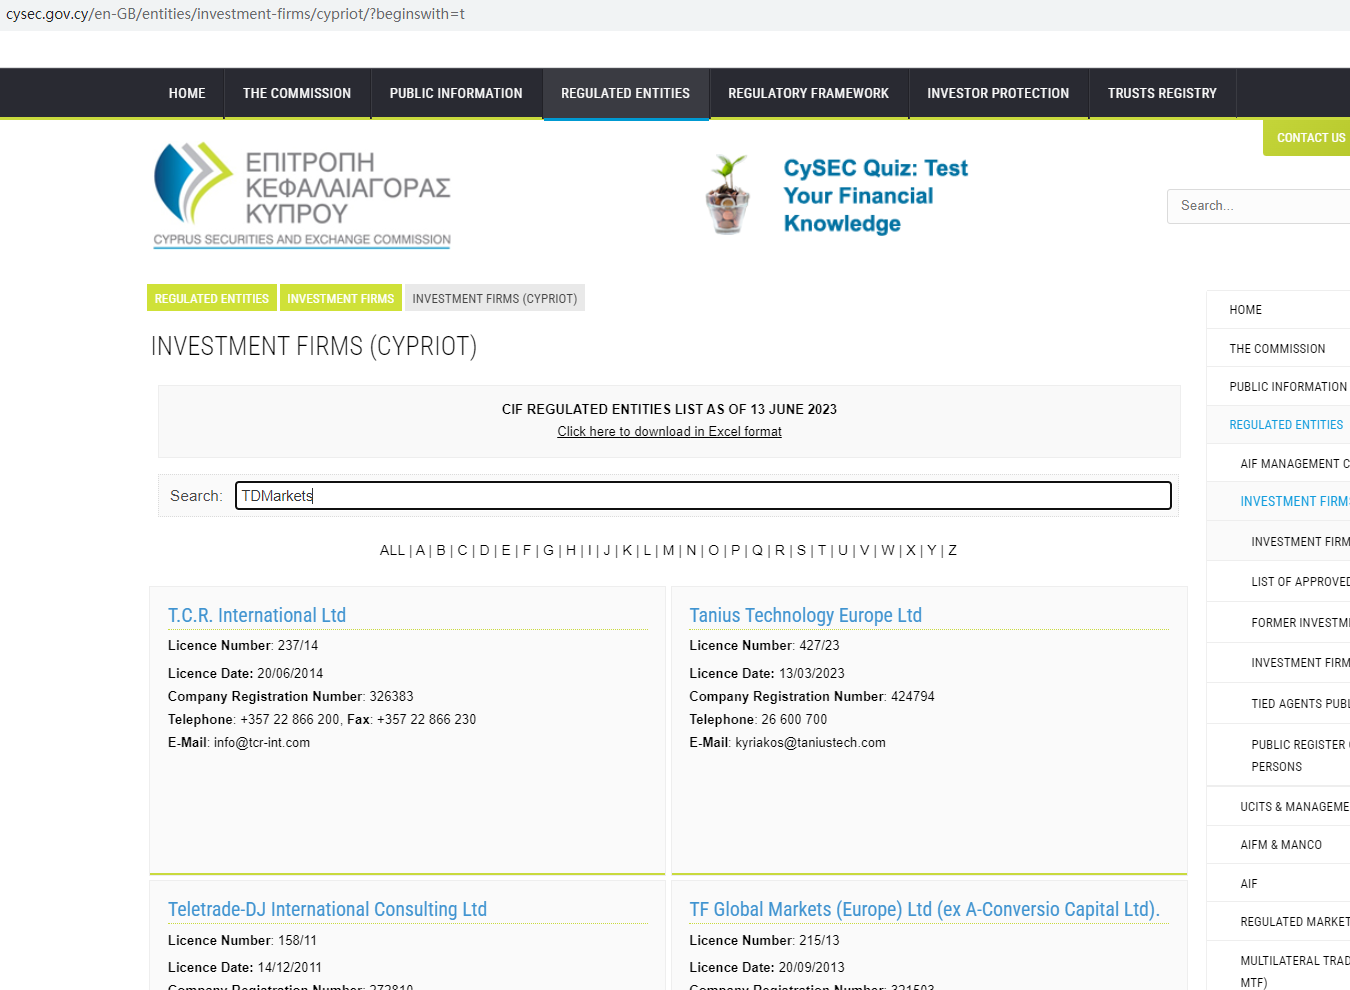The width and height of the screenshot is (1350, 990).
Task: Click email info@tcr-int.com
Action: point(262,742)
